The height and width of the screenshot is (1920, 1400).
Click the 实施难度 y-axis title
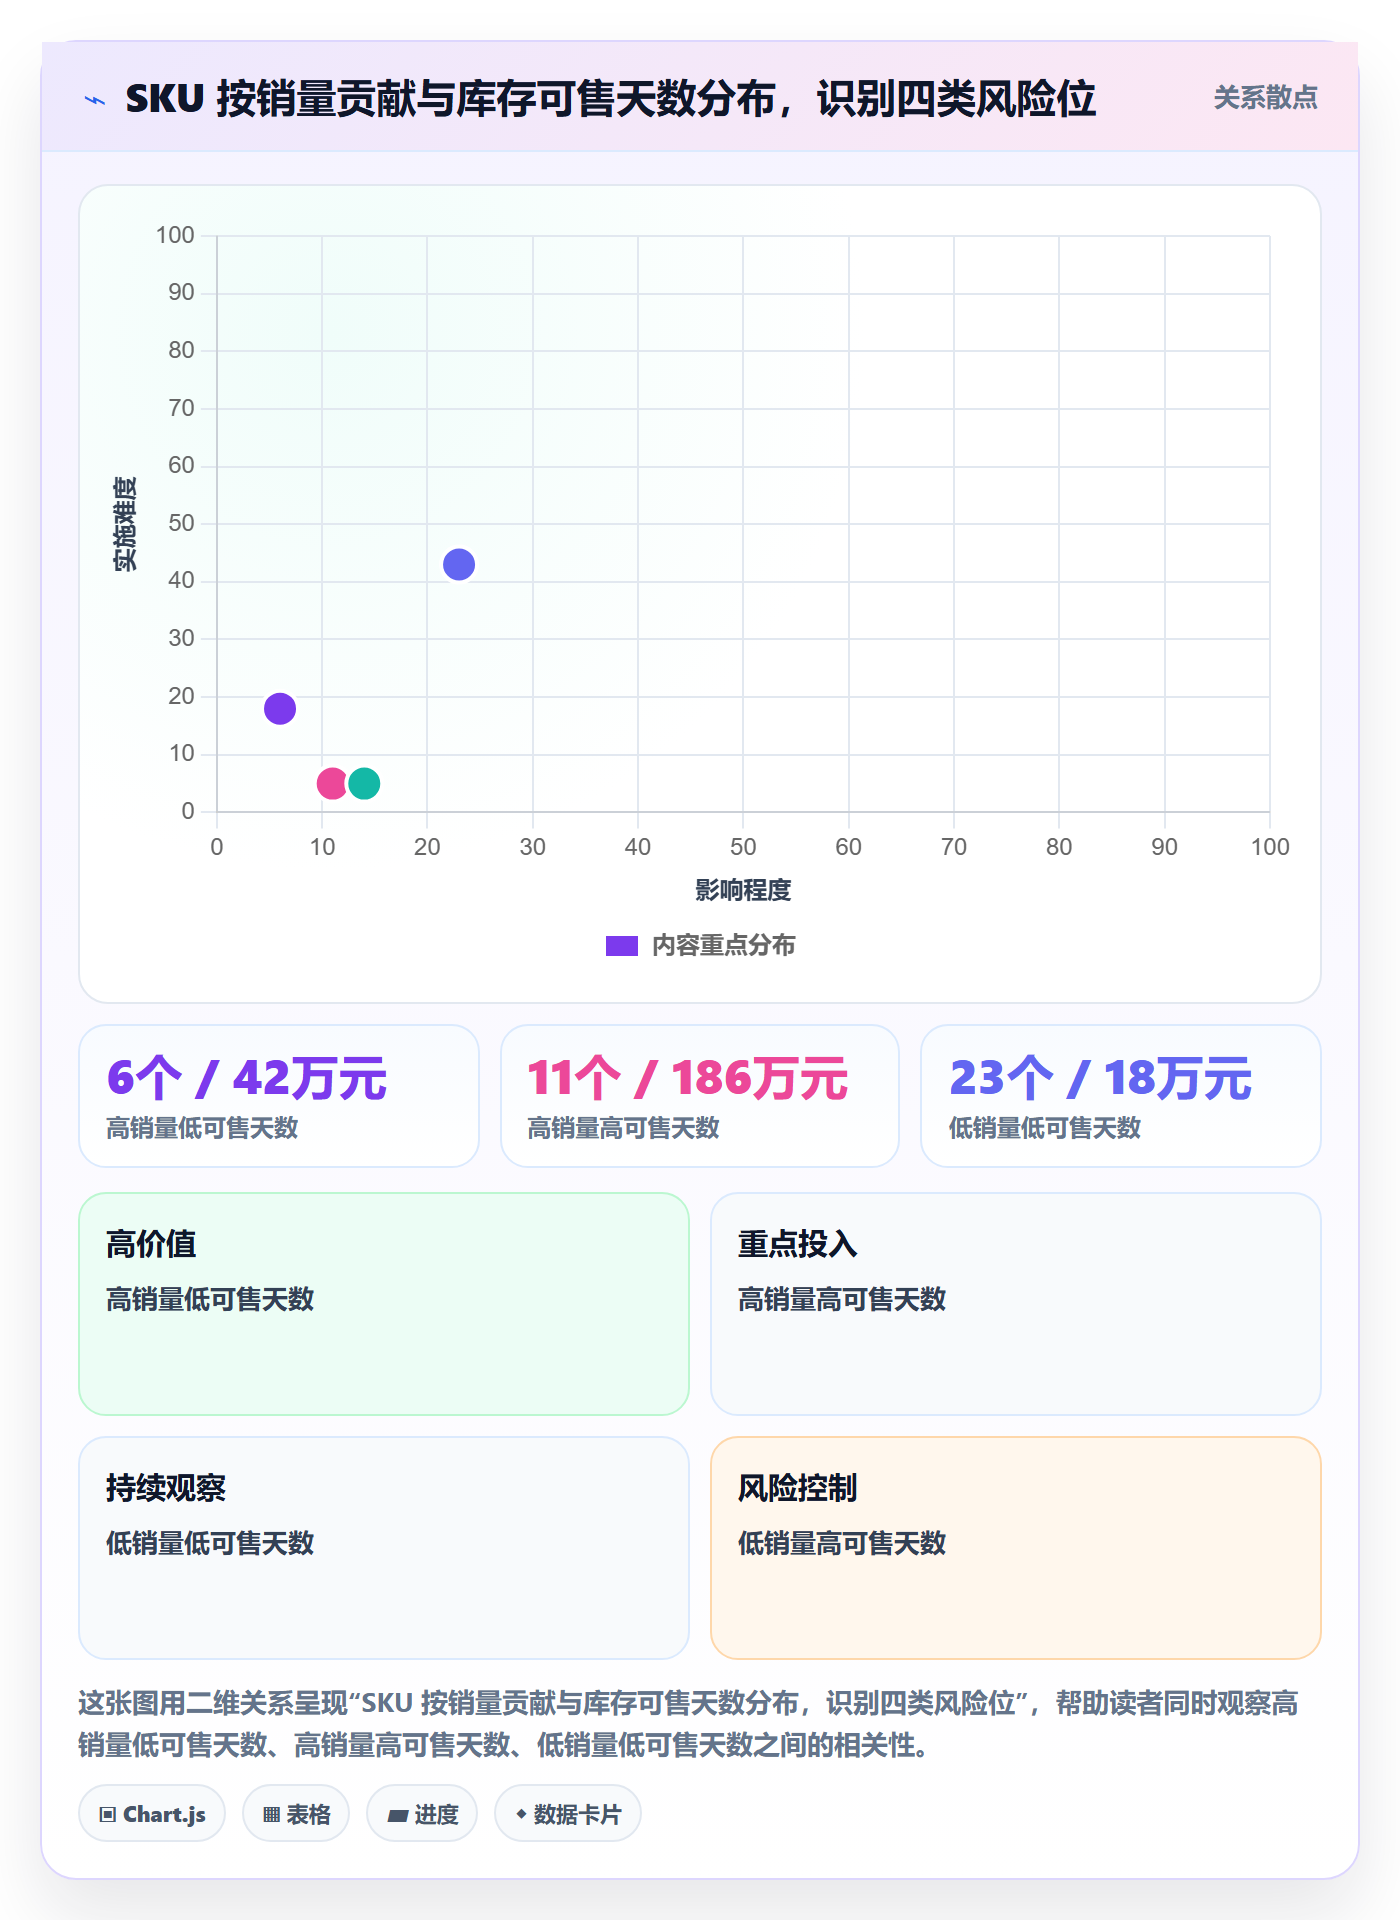point(125,524)
